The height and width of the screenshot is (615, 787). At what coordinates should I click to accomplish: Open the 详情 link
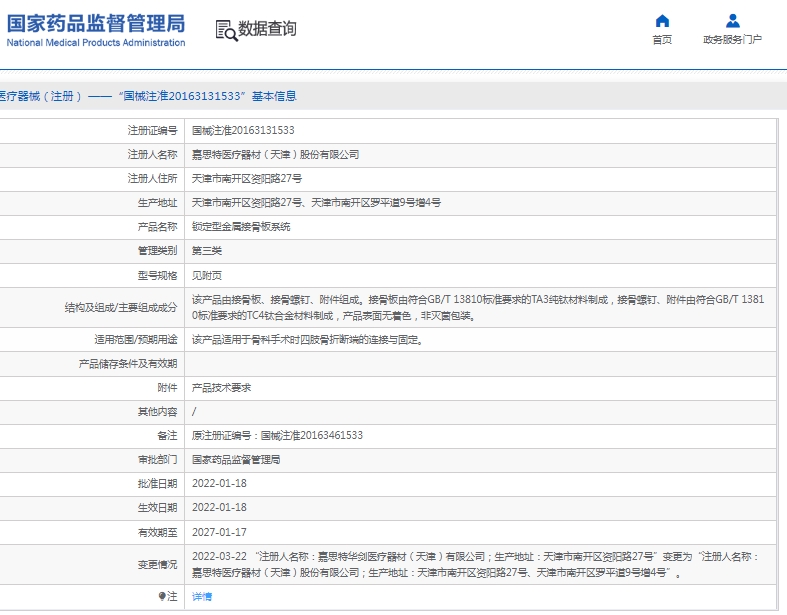tap(202, 596)
